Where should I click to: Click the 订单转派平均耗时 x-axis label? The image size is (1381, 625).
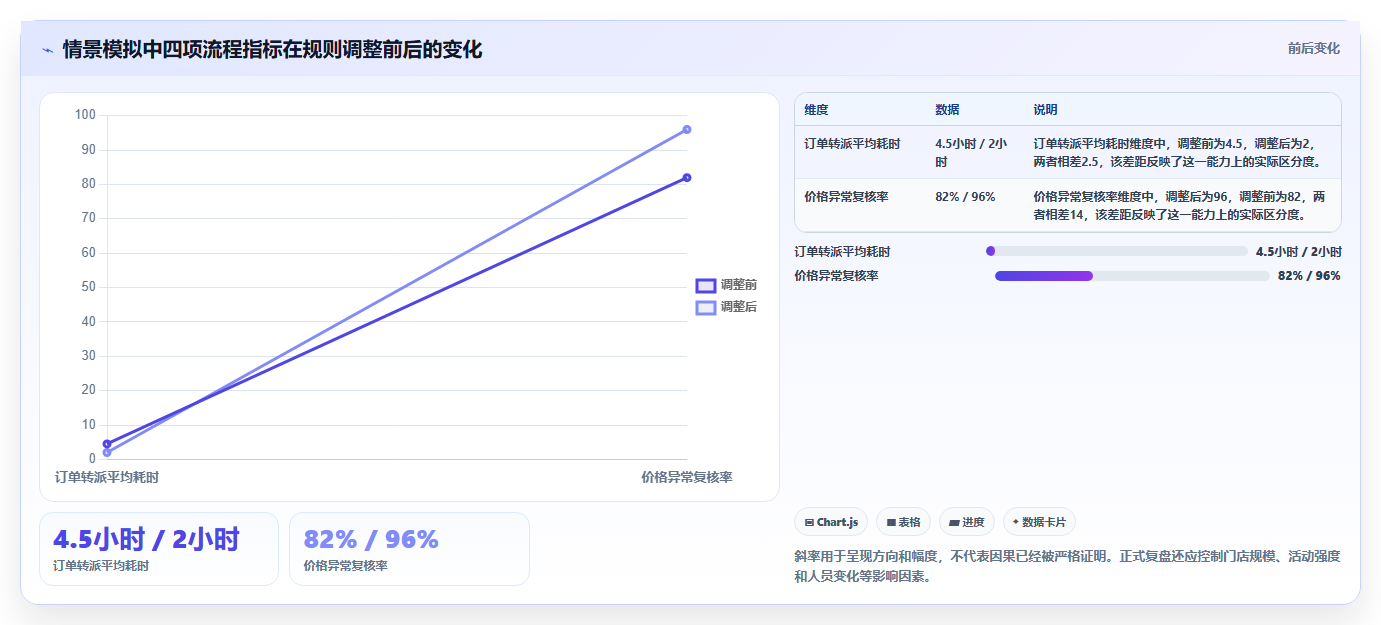pyautogui.click(x=107, y=477)
